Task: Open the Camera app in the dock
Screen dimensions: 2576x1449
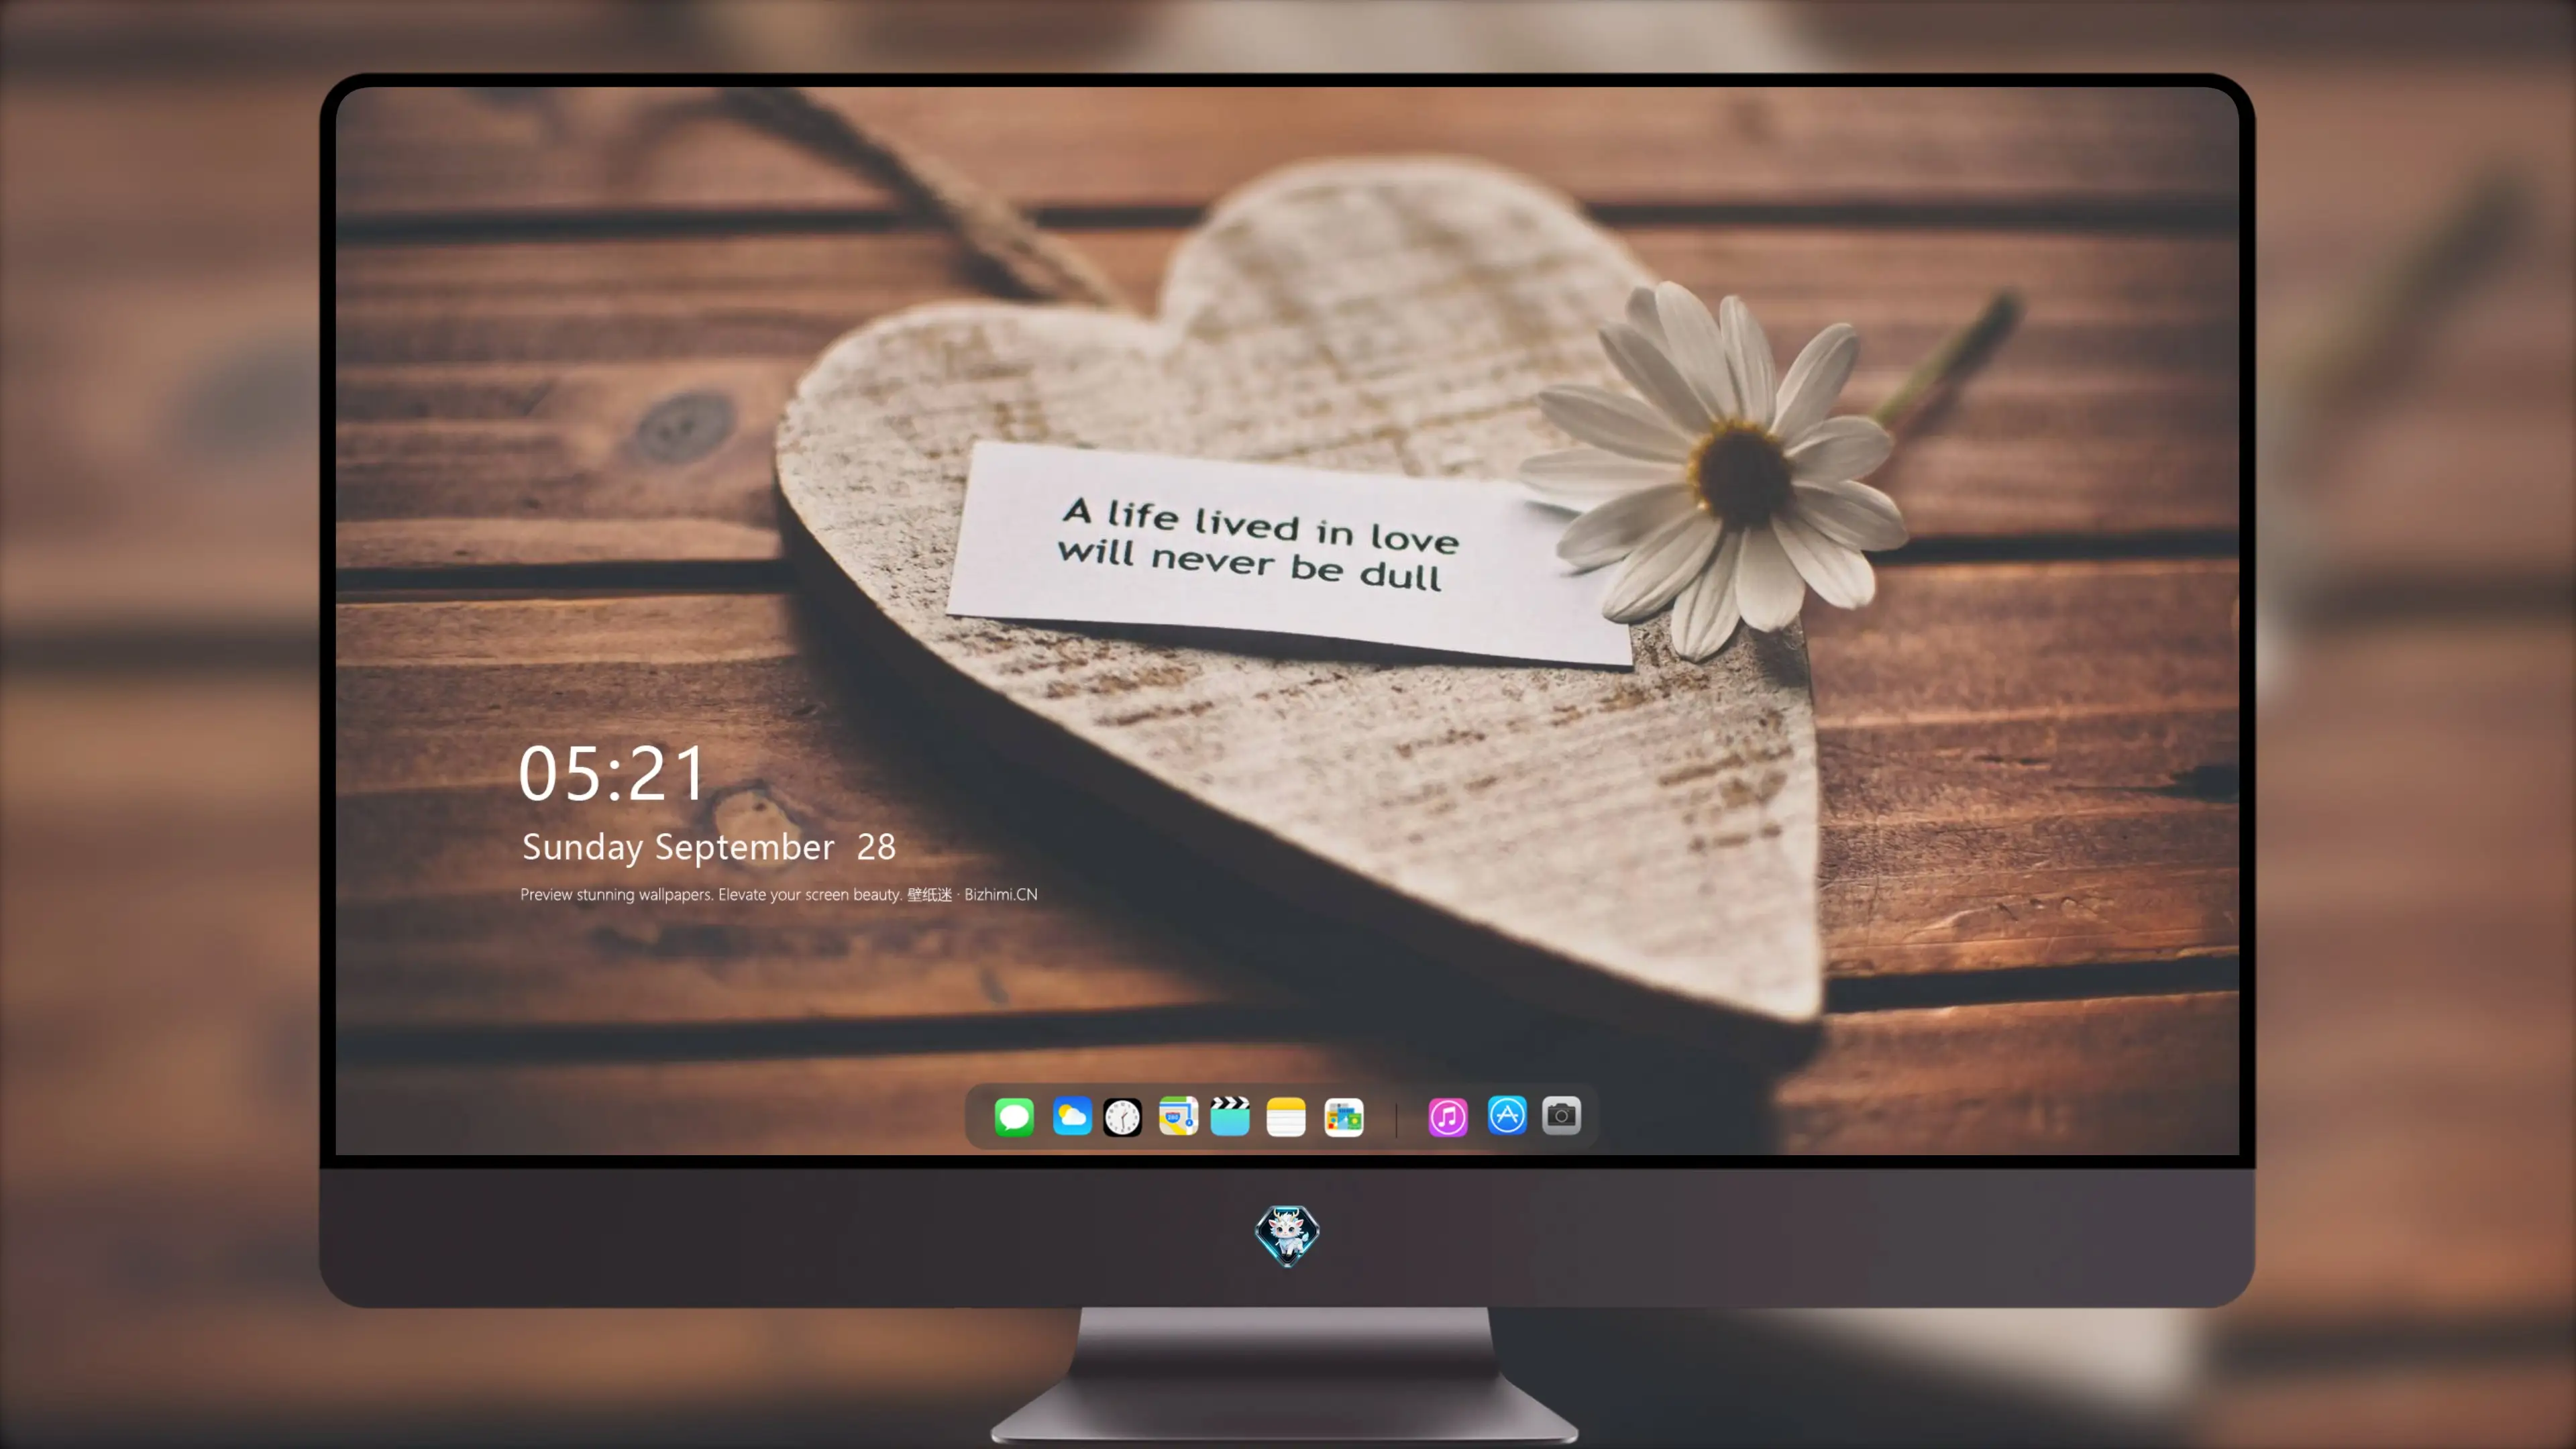Action: click(1561, 1116)
